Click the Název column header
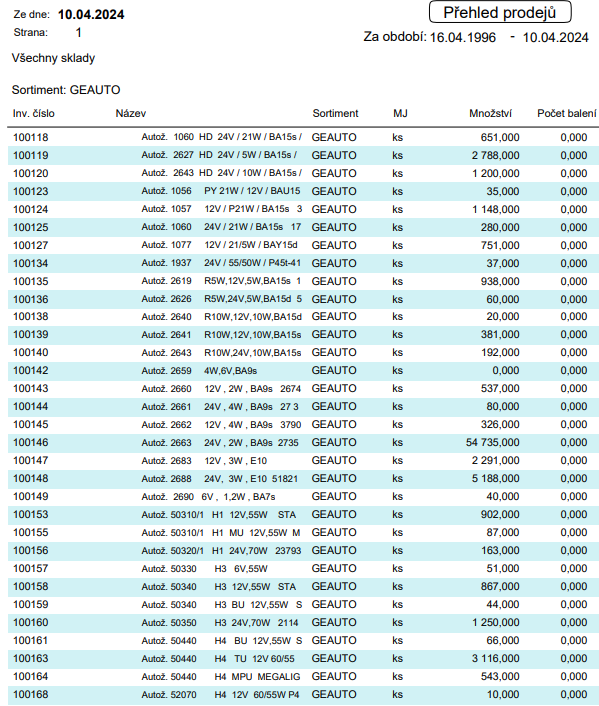This screenshot has width=599, height=706. 131,113
